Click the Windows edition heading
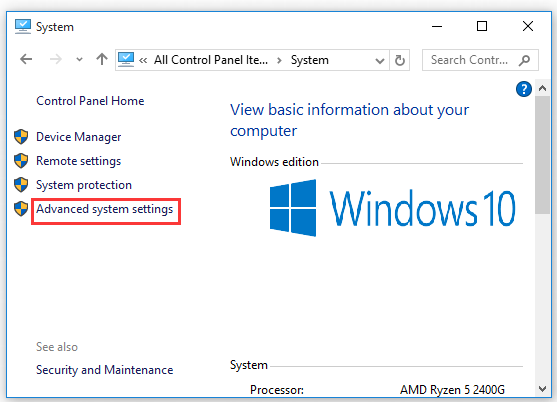557x402 pixels. [274, 162]
